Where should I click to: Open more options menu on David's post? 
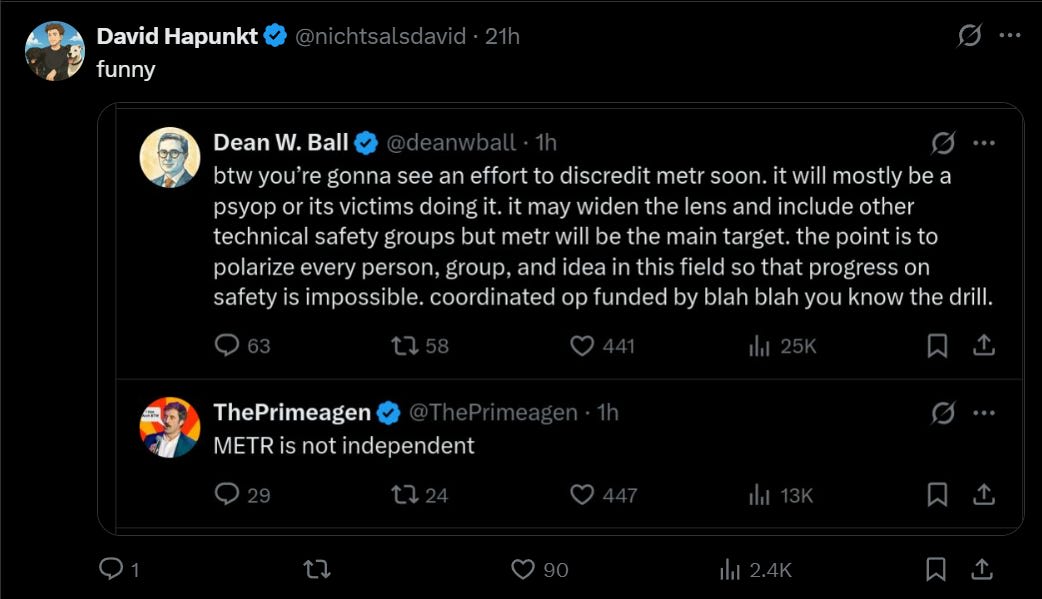coord(1009,35)
